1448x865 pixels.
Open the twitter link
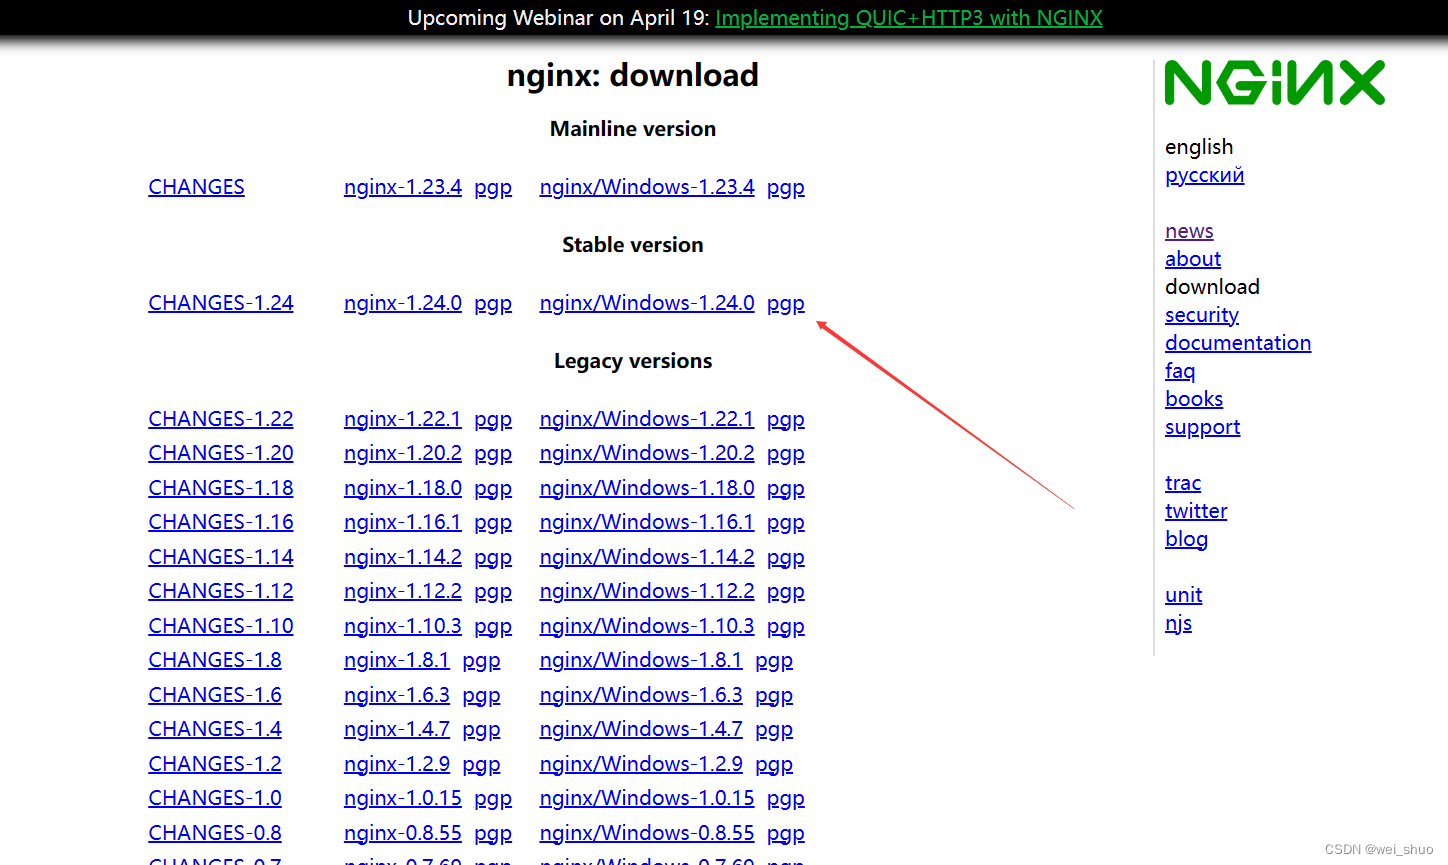point(1196,511)
